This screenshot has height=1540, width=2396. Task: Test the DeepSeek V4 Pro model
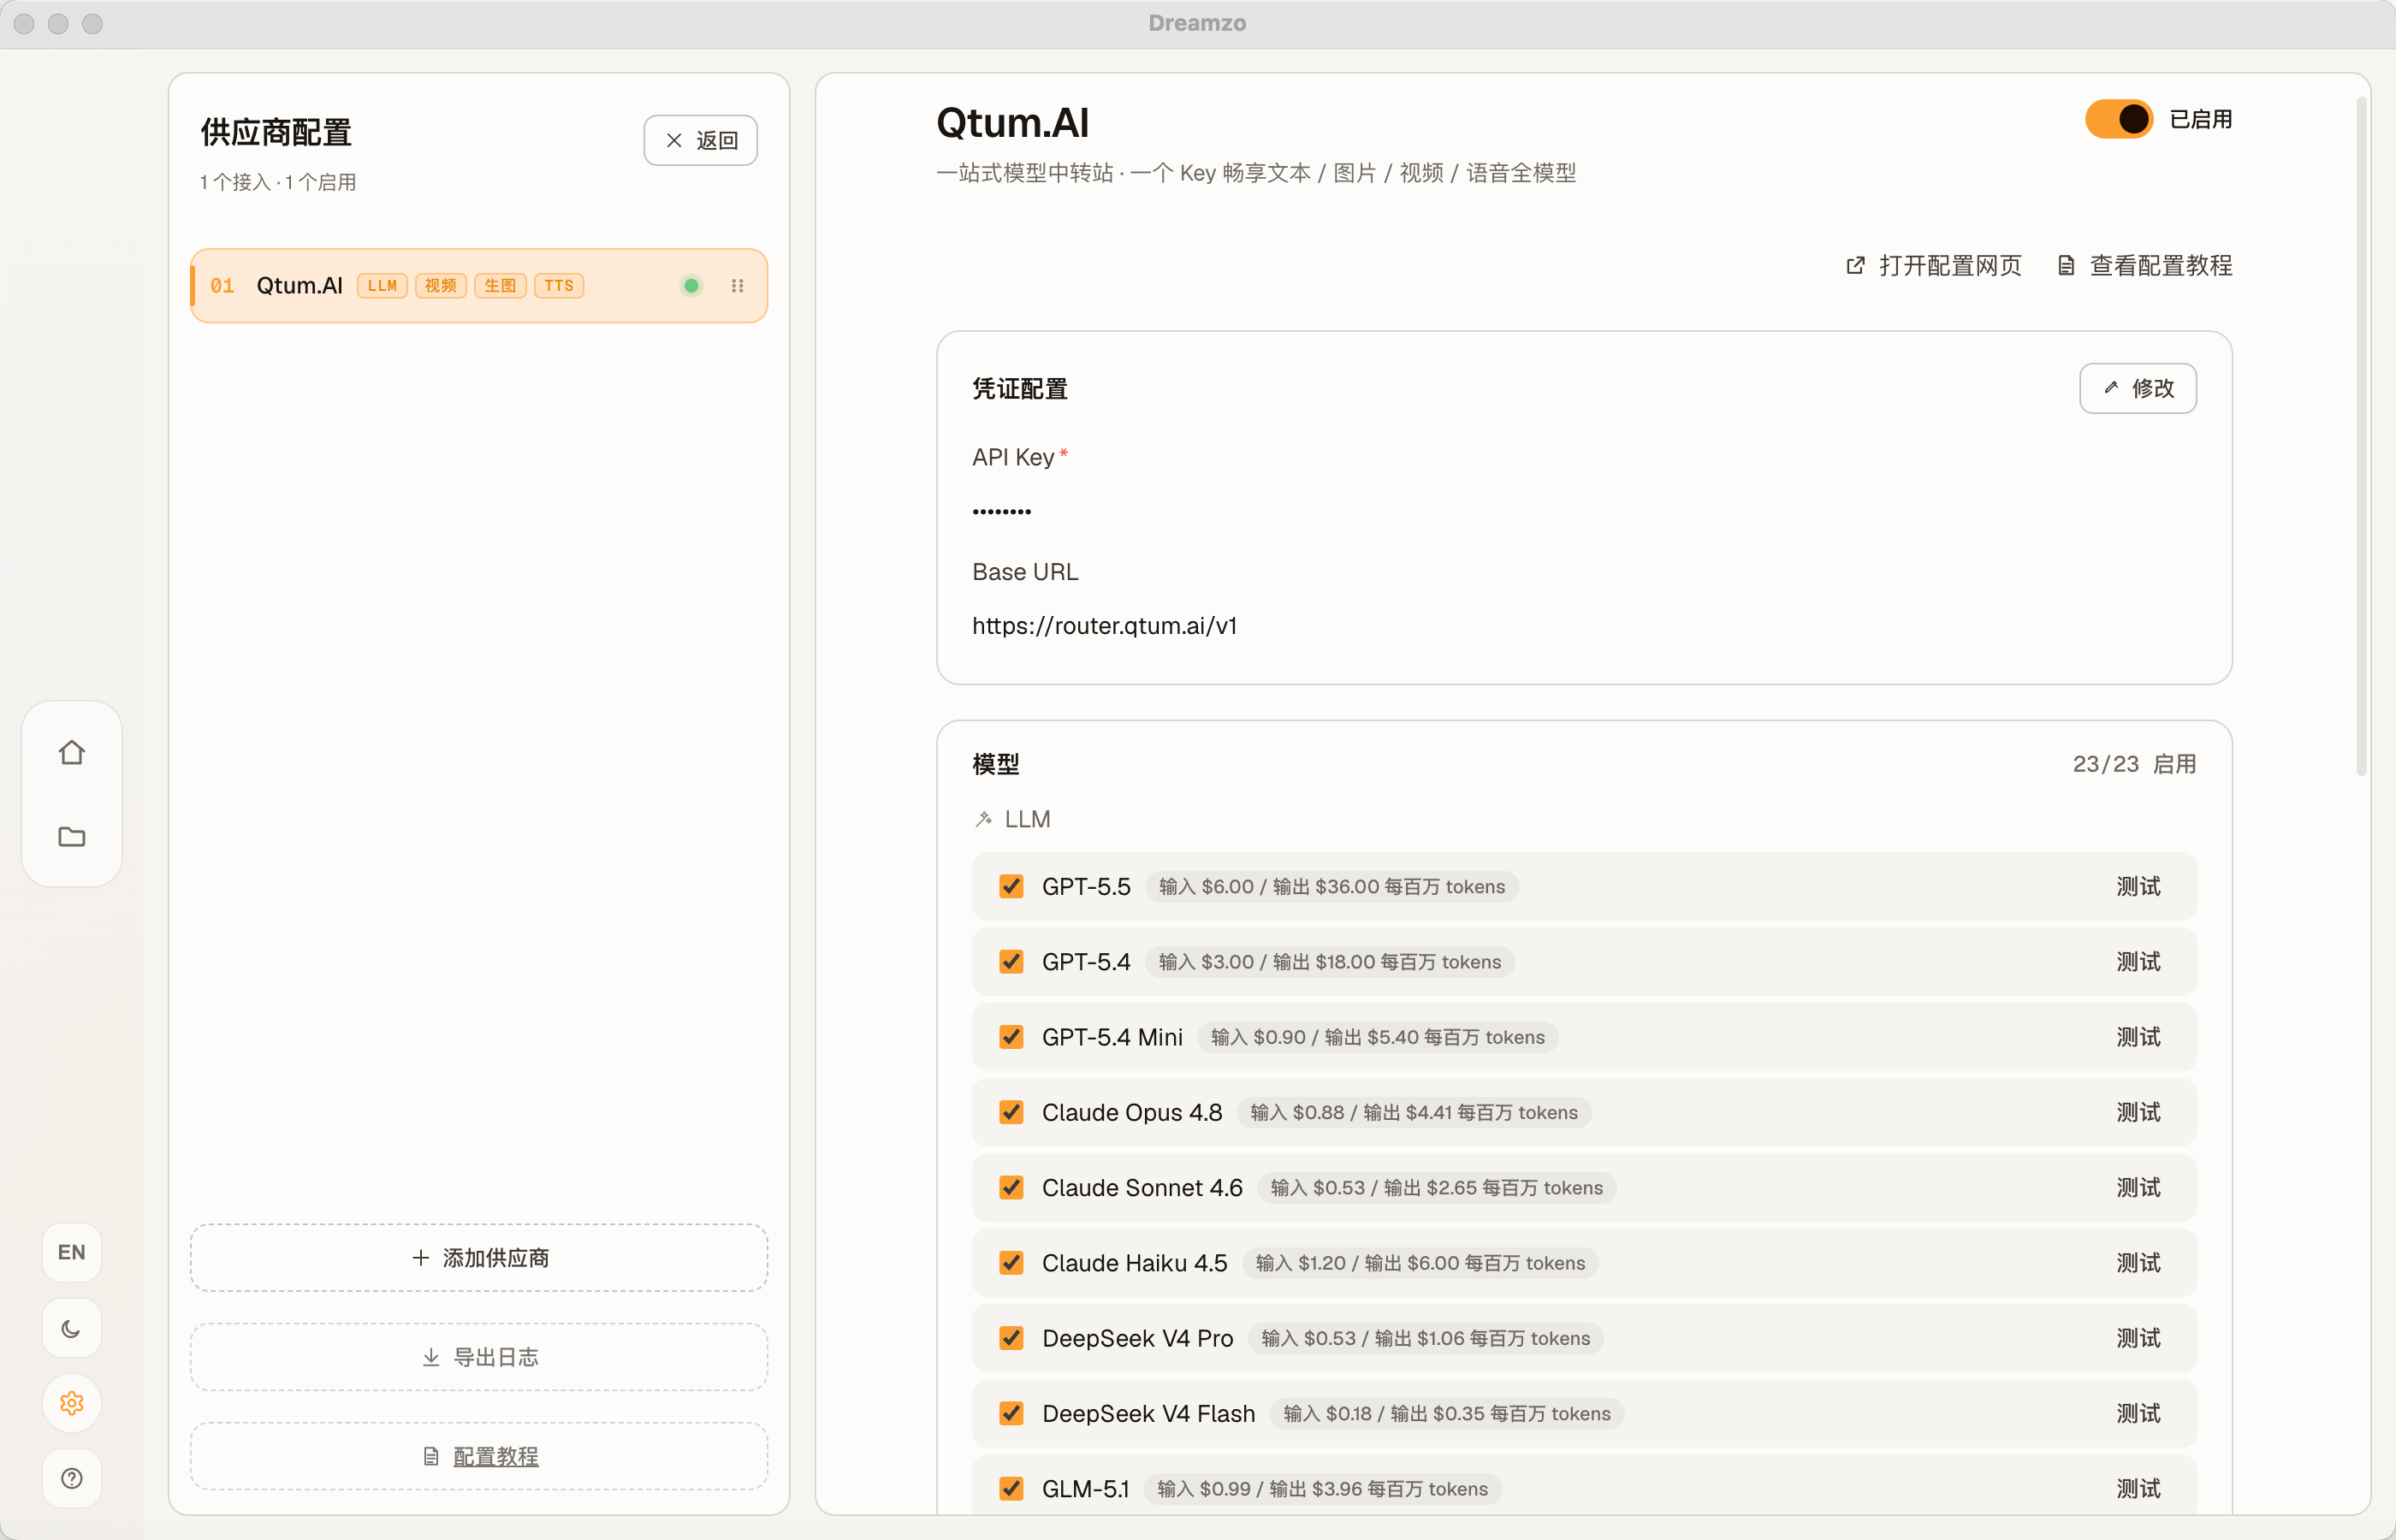[2138, 1338]
